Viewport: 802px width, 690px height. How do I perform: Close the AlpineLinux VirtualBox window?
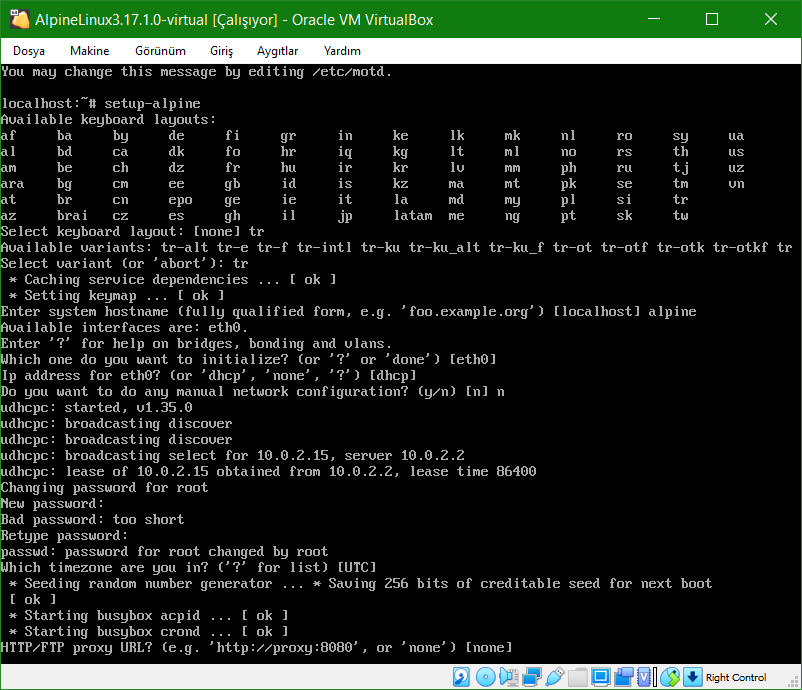click(771, 19)
